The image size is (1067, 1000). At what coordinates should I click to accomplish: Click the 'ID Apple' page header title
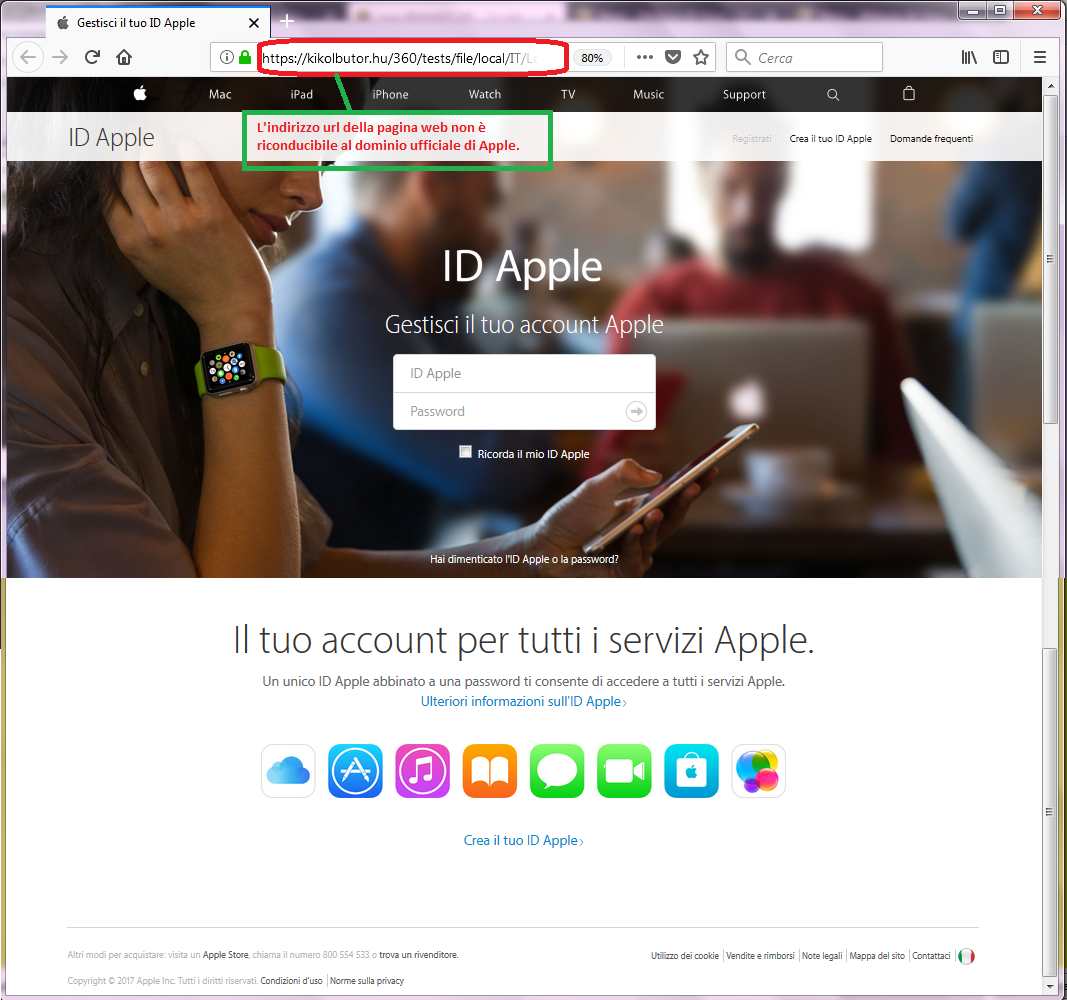[111, 137]
